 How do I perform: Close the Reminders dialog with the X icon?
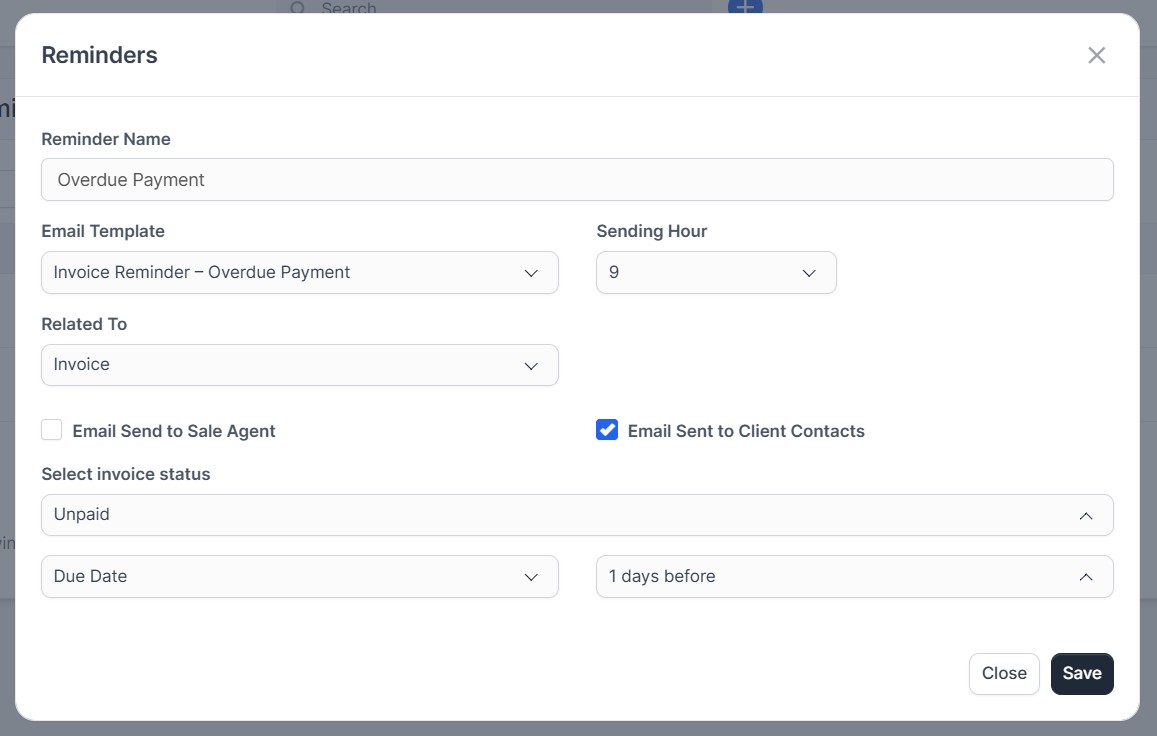[x=1096, y=55]
